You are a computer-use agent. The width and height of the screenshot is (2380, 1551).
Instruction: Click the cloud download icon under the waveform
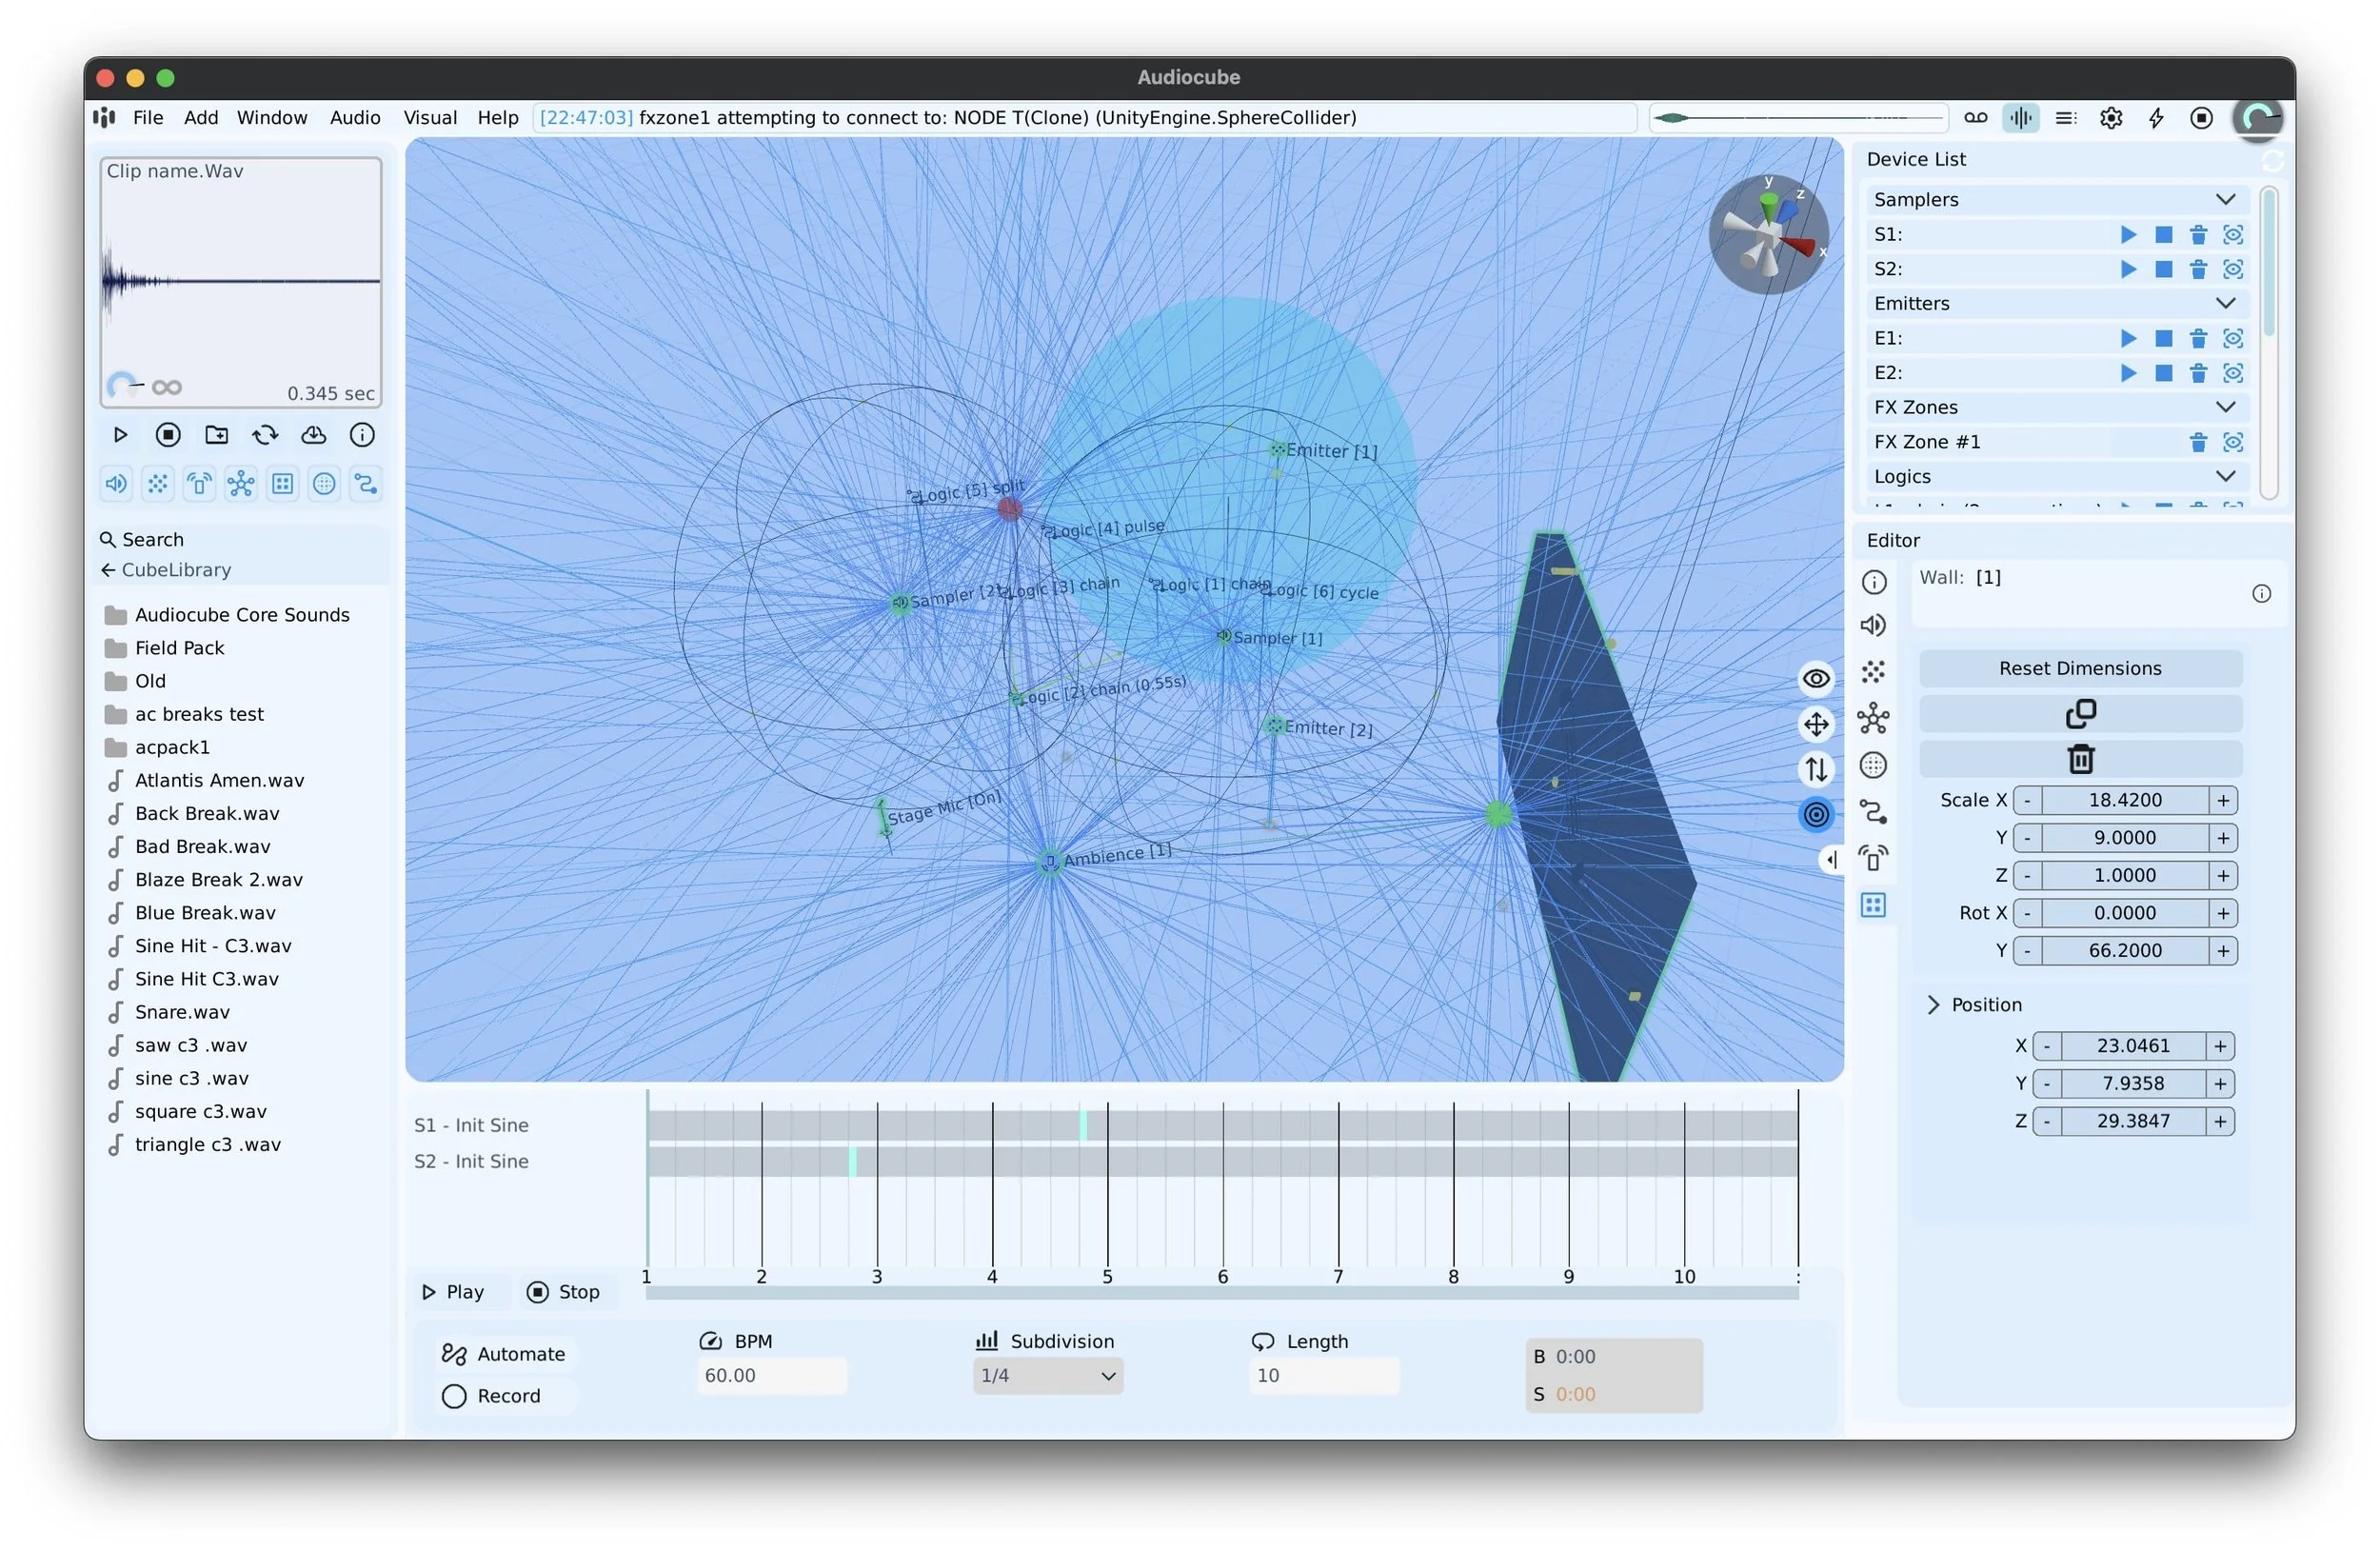[314, 434]
